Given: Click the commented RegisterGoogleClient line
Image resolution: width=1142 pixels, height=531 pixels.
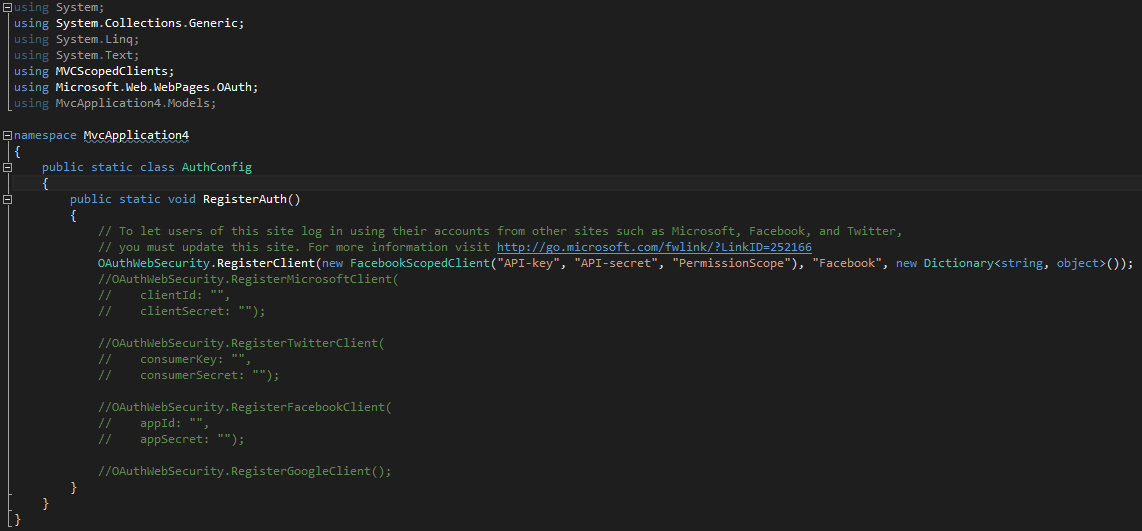Looking at the screenshot, I should point(245,471).
